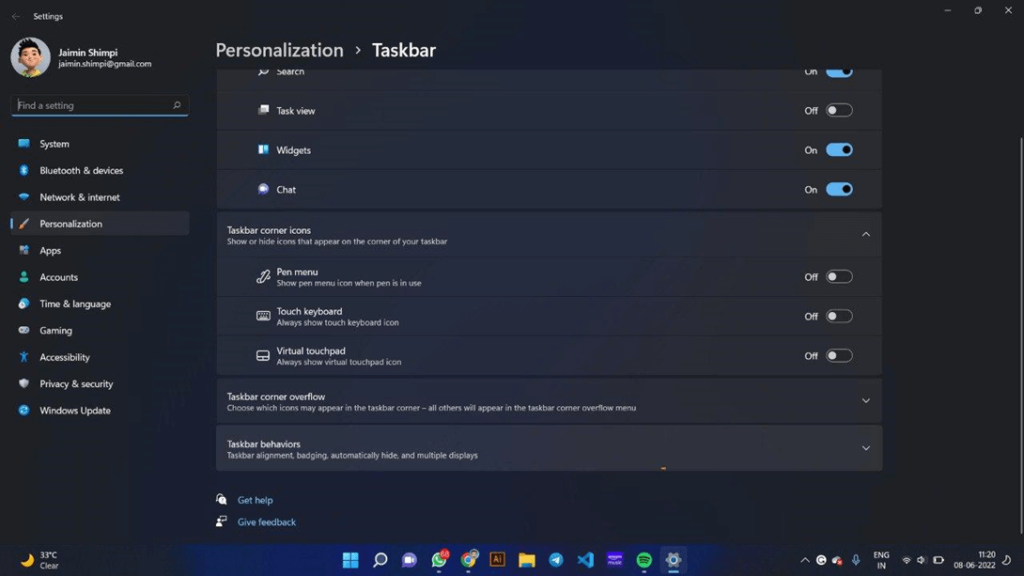Open Network & internet category

point(100,197)
